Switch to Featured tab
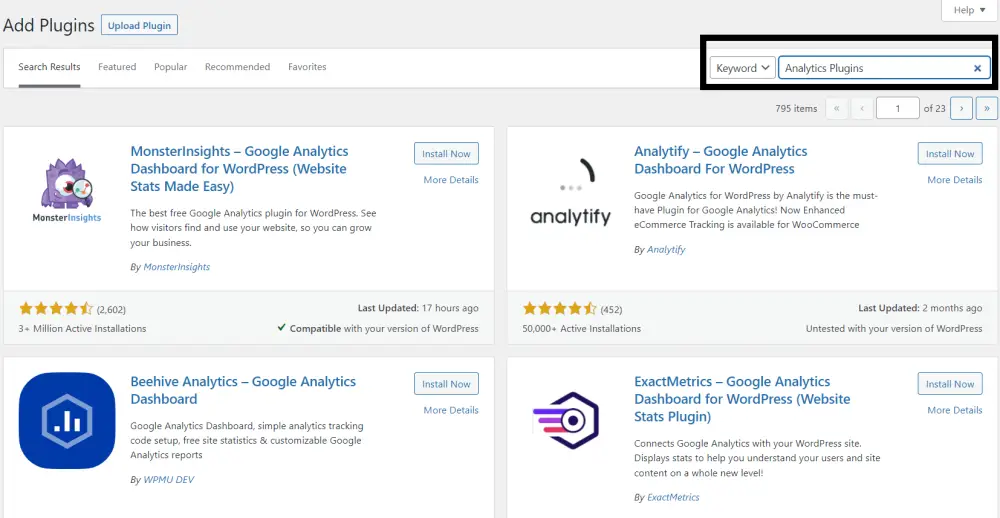 117,67
